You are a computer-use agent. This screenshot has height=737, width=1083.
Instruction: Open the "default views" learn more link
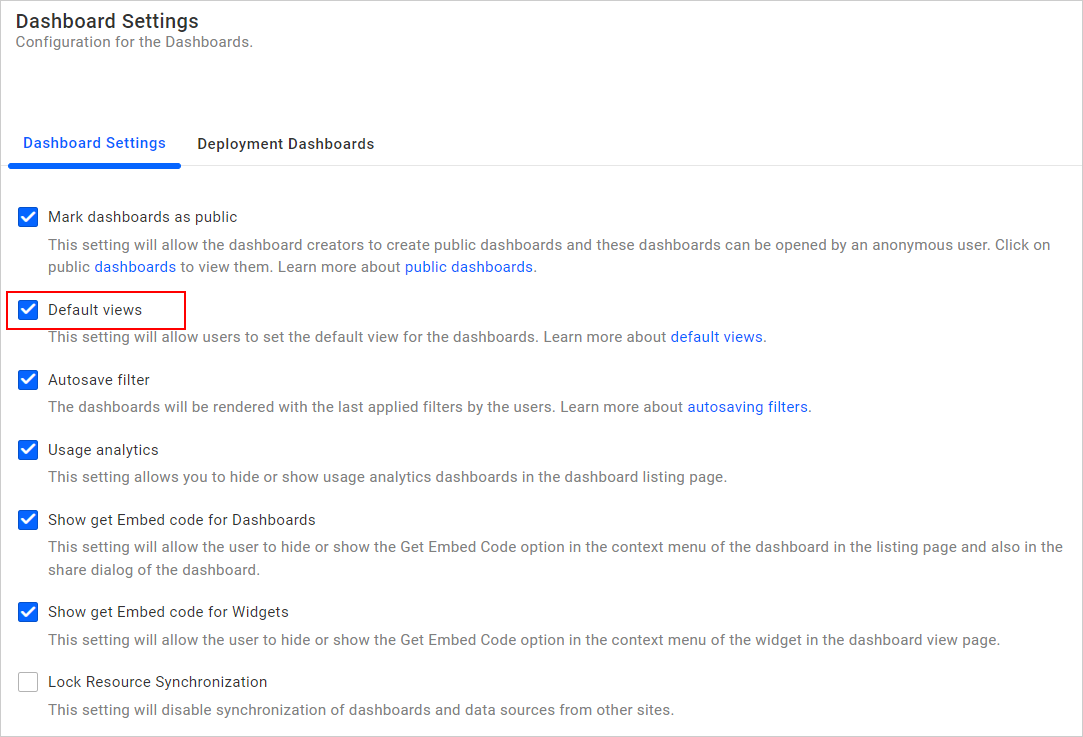click(x=717, y=337)
